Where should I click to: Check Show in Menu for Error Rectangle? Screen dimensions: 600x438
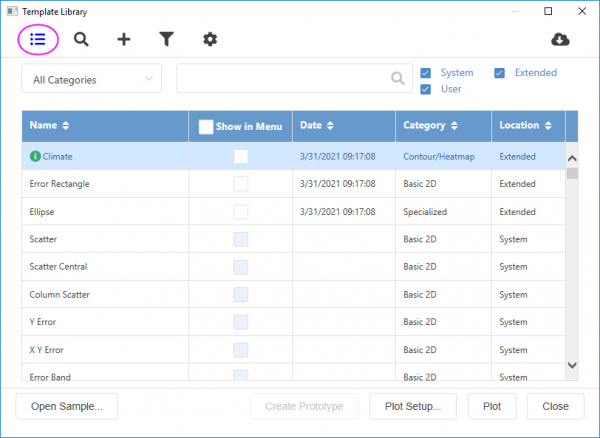[240, 184]
